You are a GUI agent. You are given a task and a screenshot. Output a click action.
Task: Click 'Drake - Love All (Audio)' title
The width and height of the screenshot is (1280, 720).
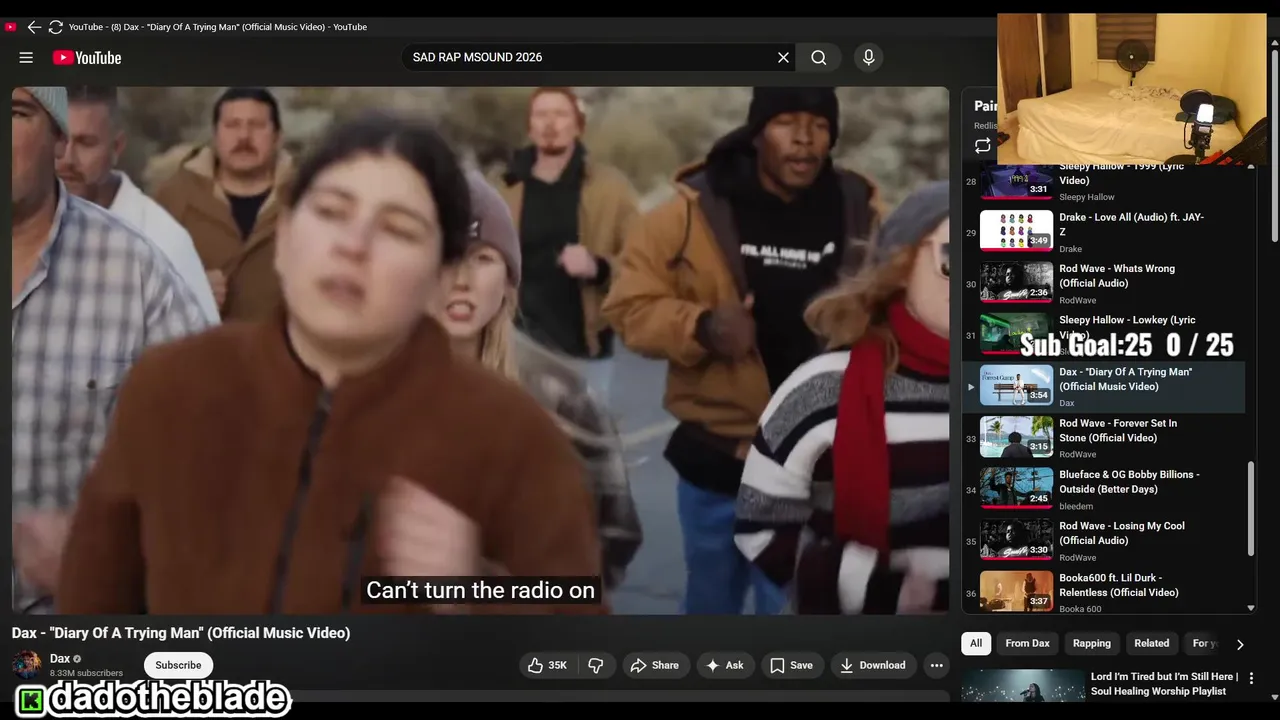pos(1131,224)
